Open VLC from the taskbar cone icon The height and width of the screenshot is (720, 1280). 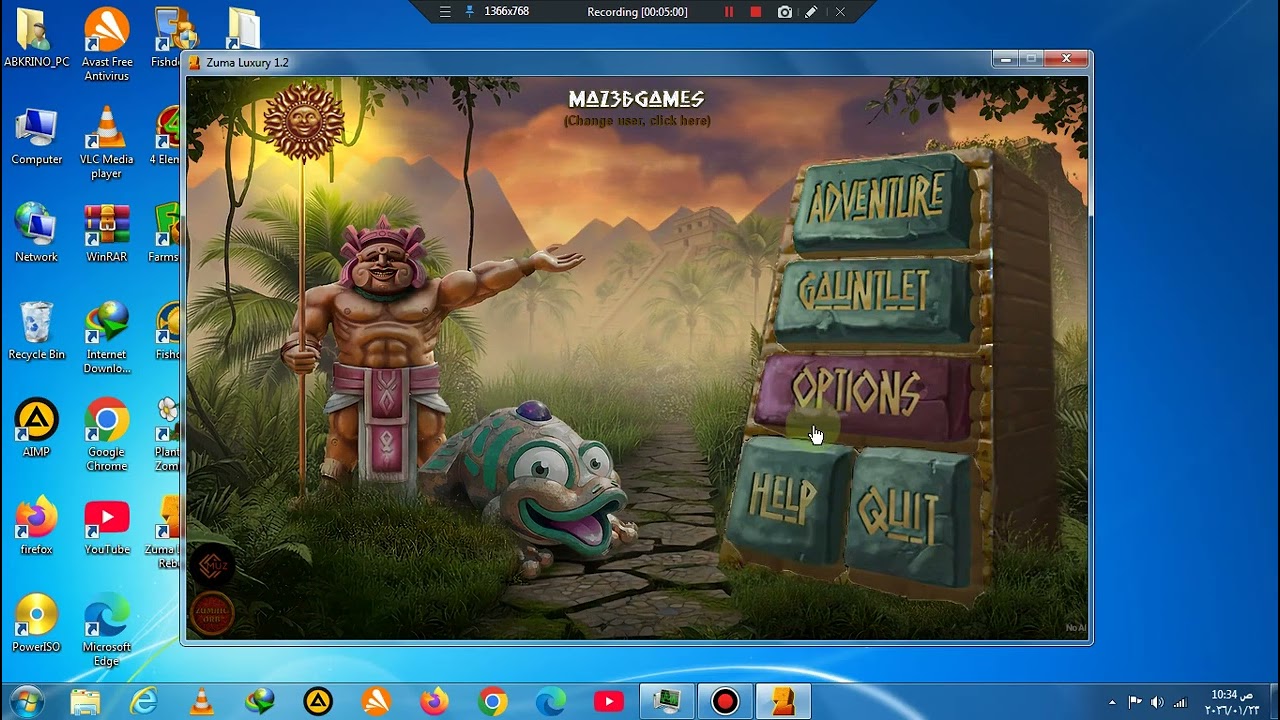coord(202,702)
